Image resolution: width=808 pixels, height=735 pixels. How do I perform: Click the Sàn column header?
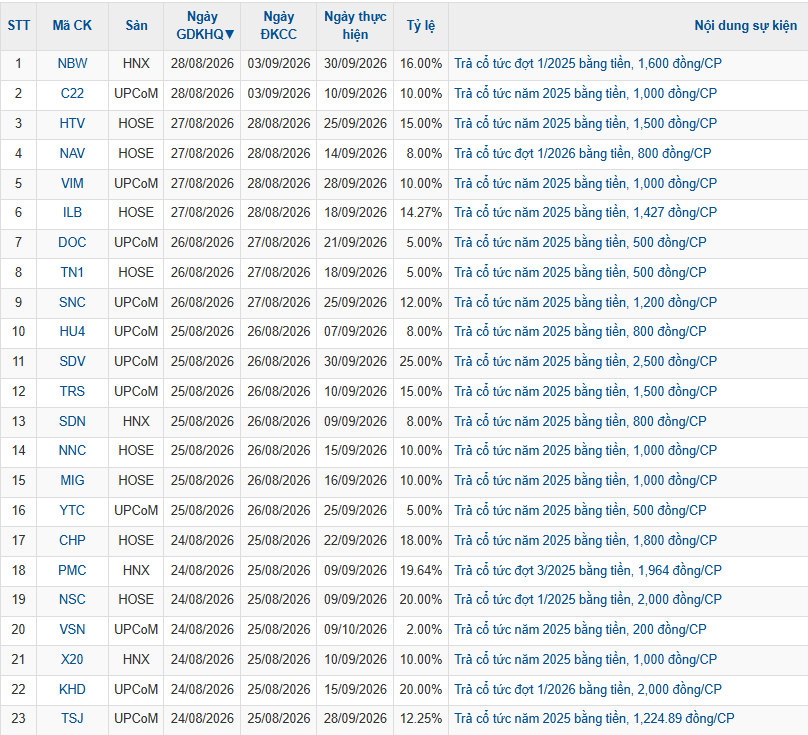tap(136, 25)
